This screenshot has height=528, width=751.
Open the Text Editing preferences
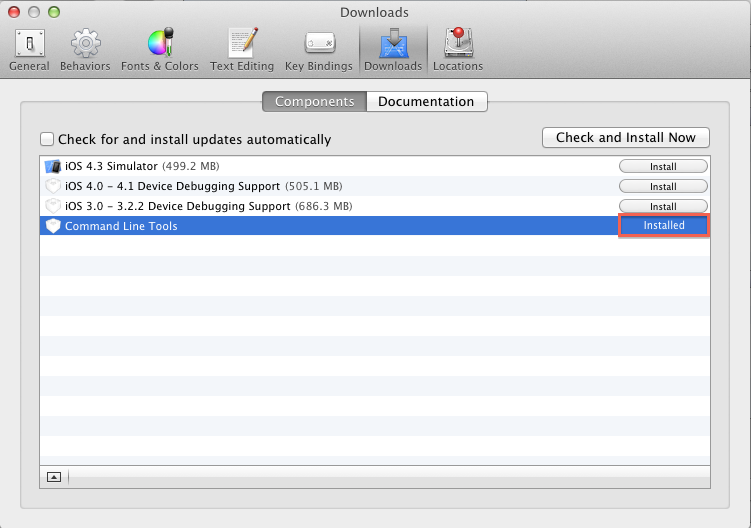pyautogui.click(x=242, y=50)
